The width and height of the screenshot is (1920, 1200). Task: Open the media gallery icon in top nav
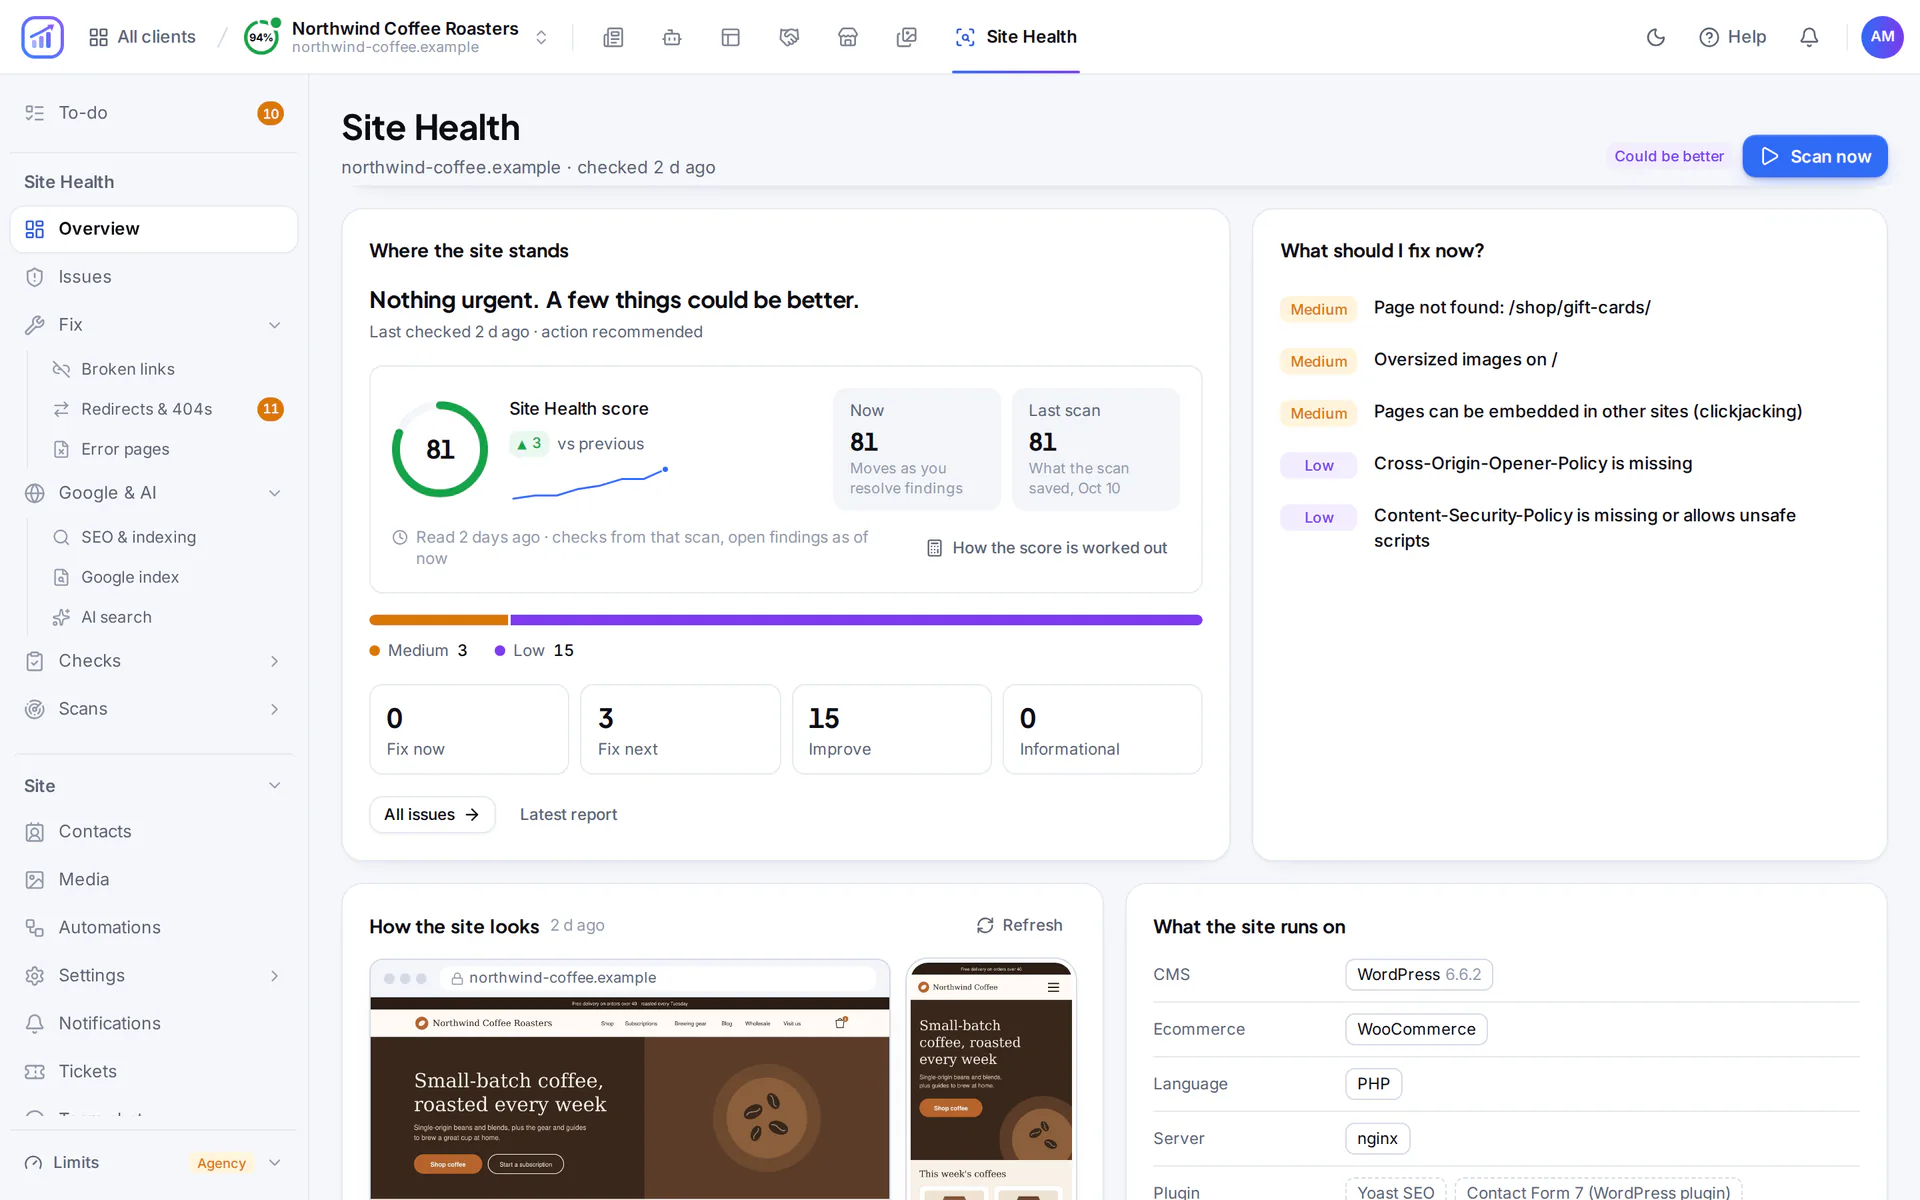tap(907, 37)
